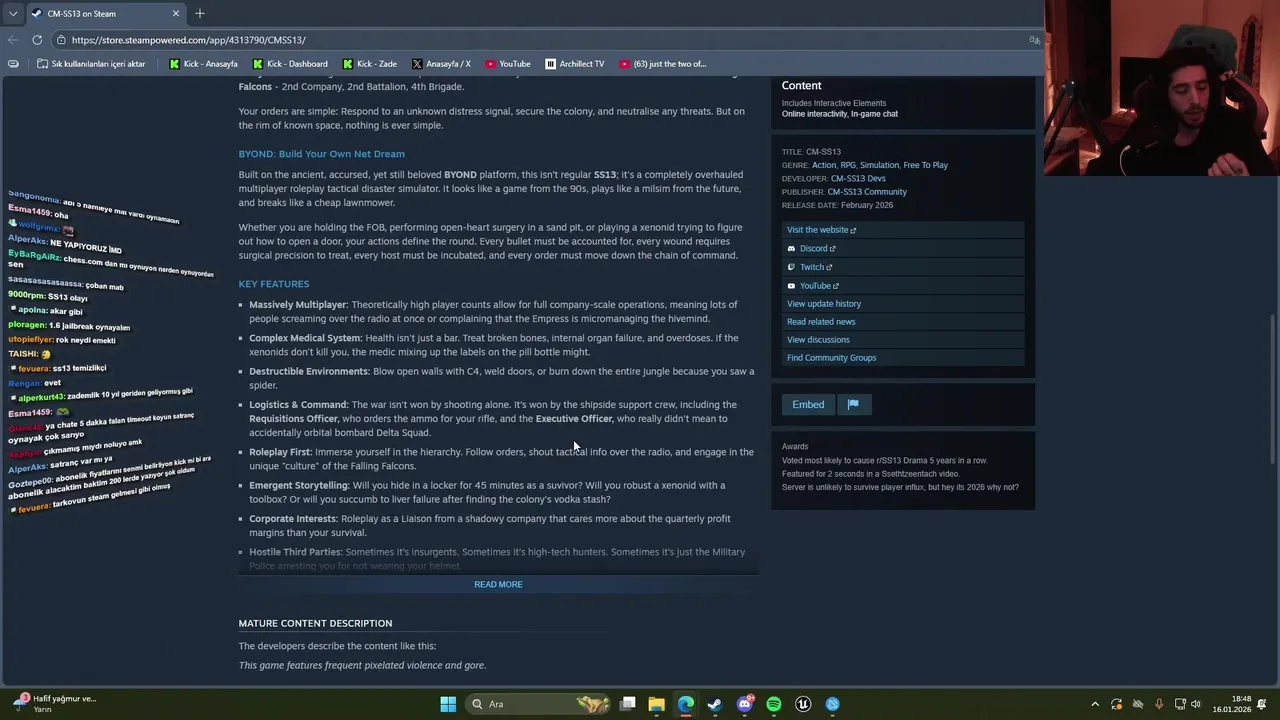Go back using the browser back arrow
Viewport: 1280px width, 720px height.
(12, 40)
